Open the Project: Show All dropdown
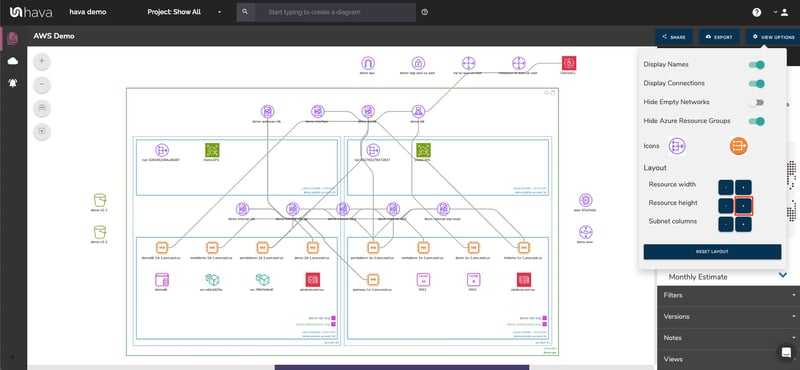 point(185,12)
